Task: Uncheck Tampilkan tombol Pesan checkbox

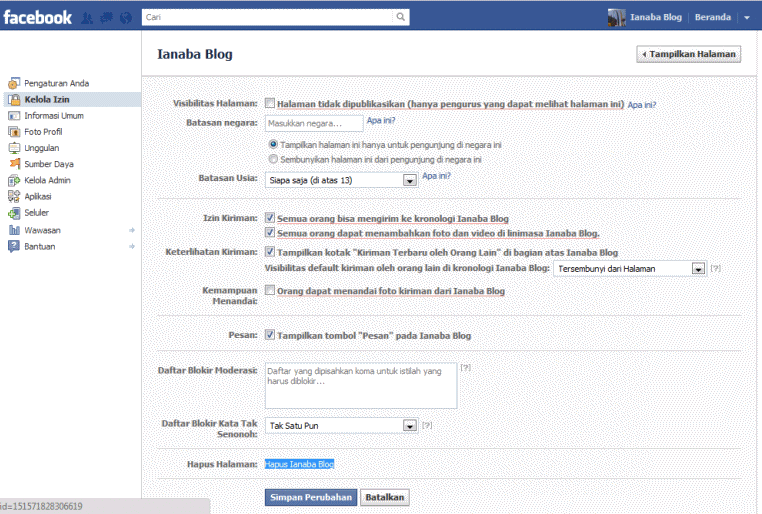Action: click(270, 335)
